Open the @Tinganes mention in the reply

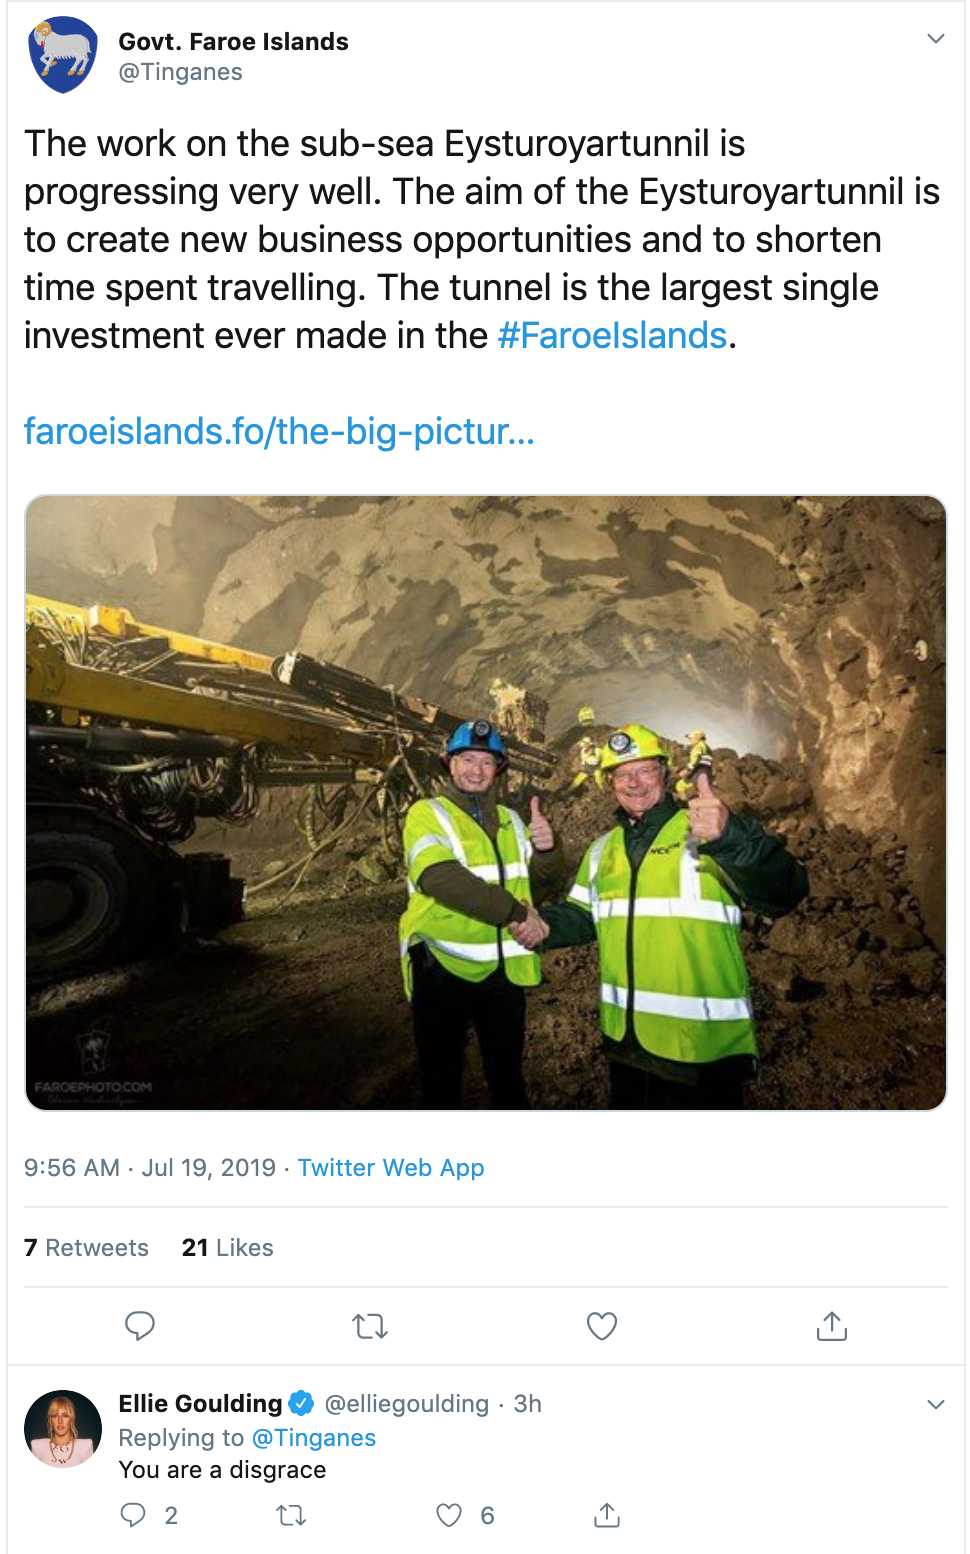(x=313, y=1438)
